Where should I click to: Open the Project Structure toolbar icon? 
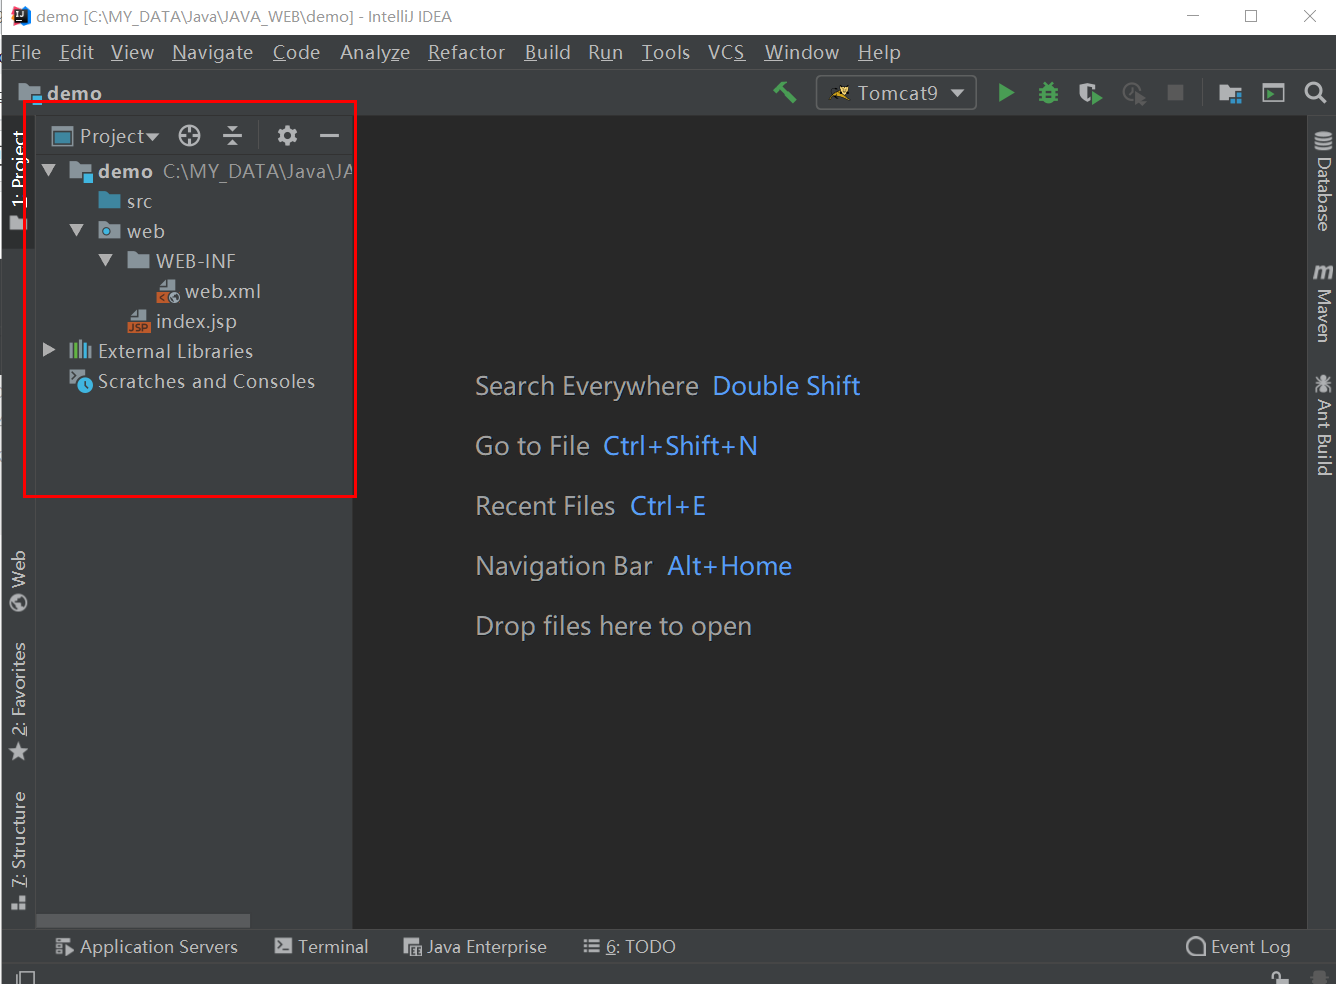1230,93
